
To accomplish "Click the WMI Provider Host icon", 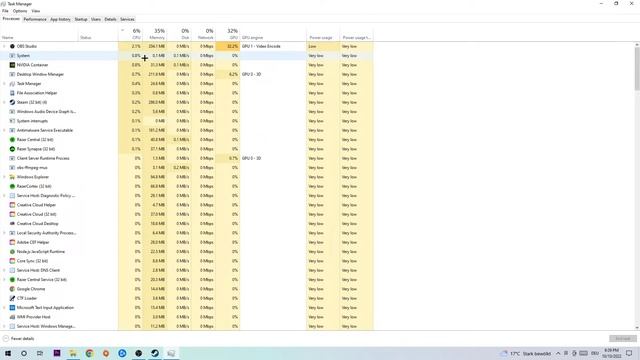I will [12, 317].
